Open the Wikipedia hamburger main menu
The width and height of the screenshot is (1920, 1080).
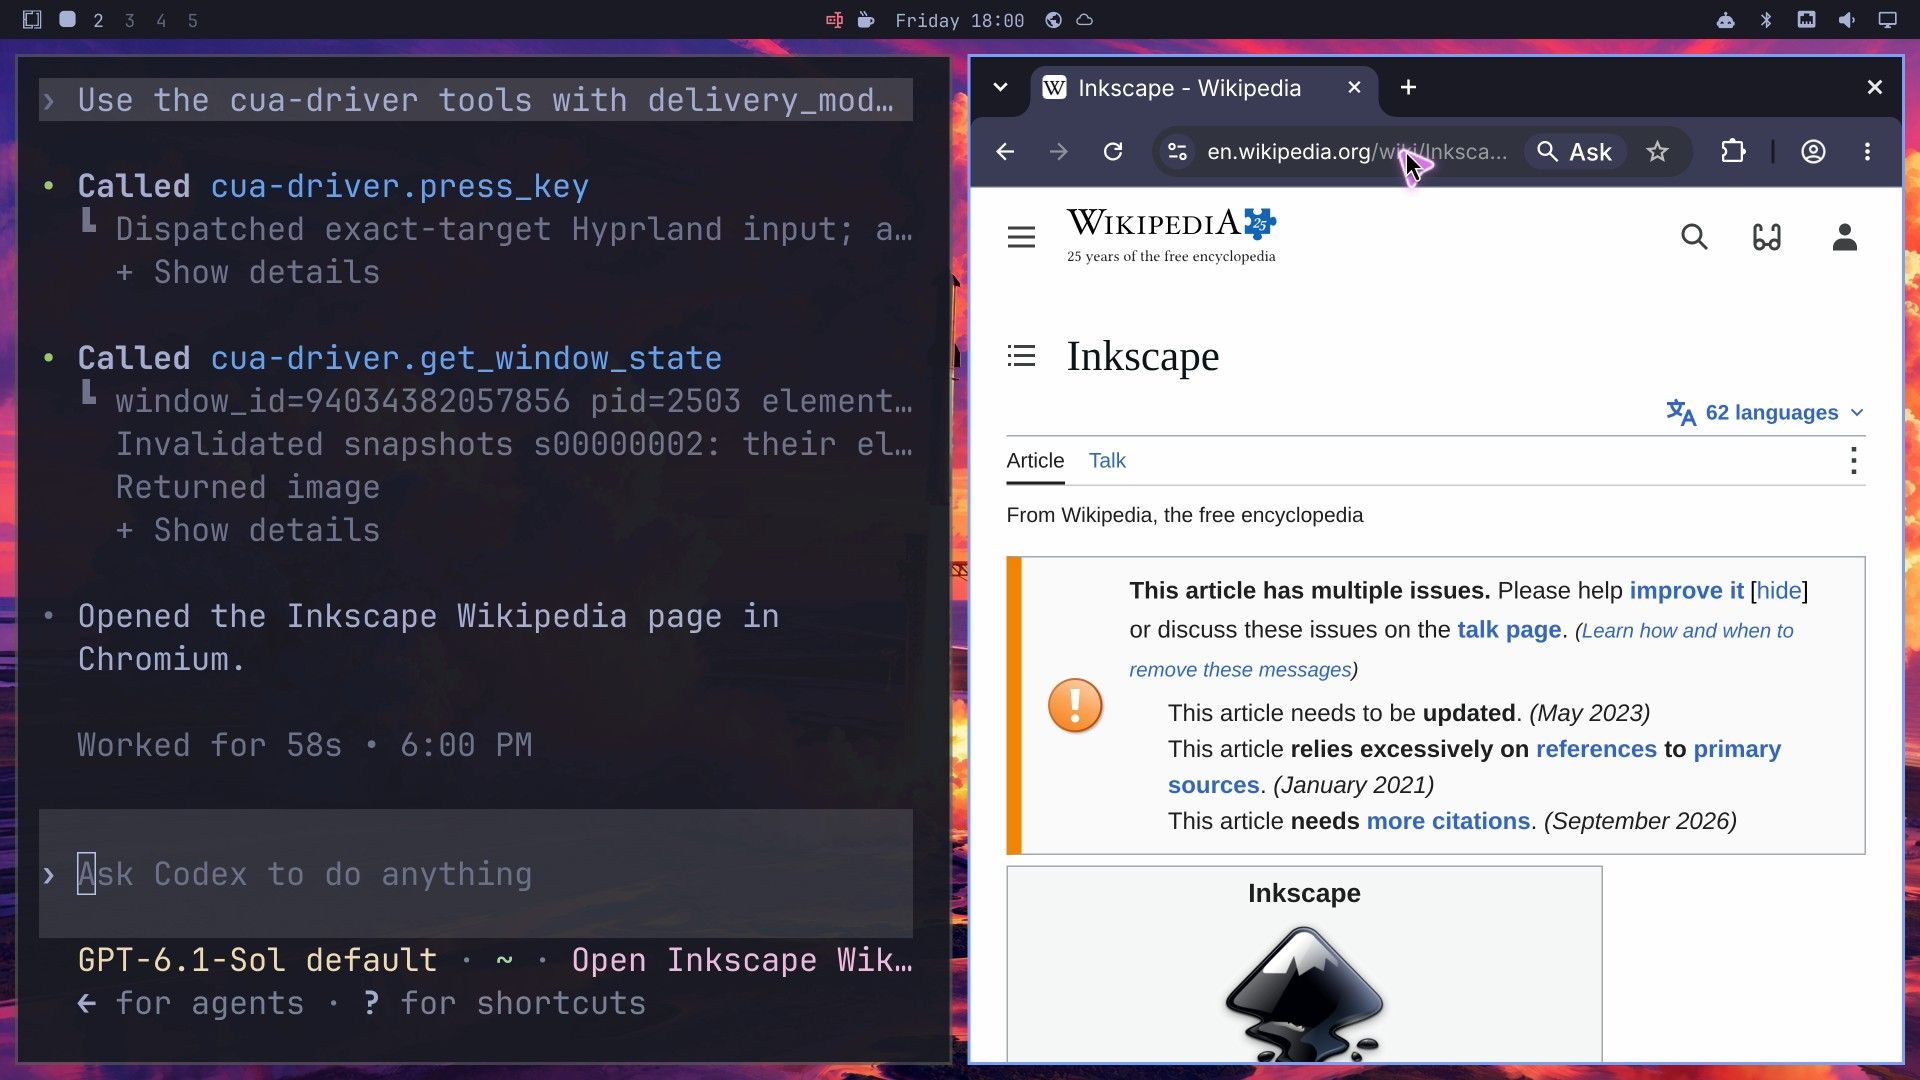coord(1021,237)
